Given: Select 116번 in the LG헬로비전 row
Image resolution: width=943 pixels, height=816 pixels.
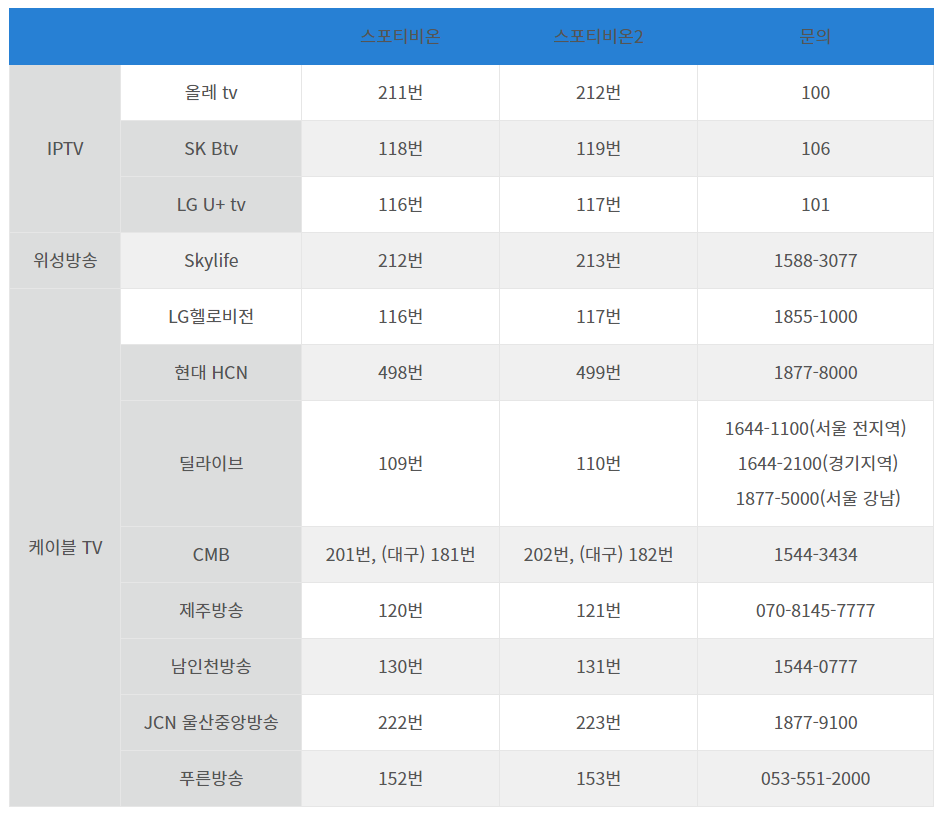Looking at the screenshot, I should [400, 316].
